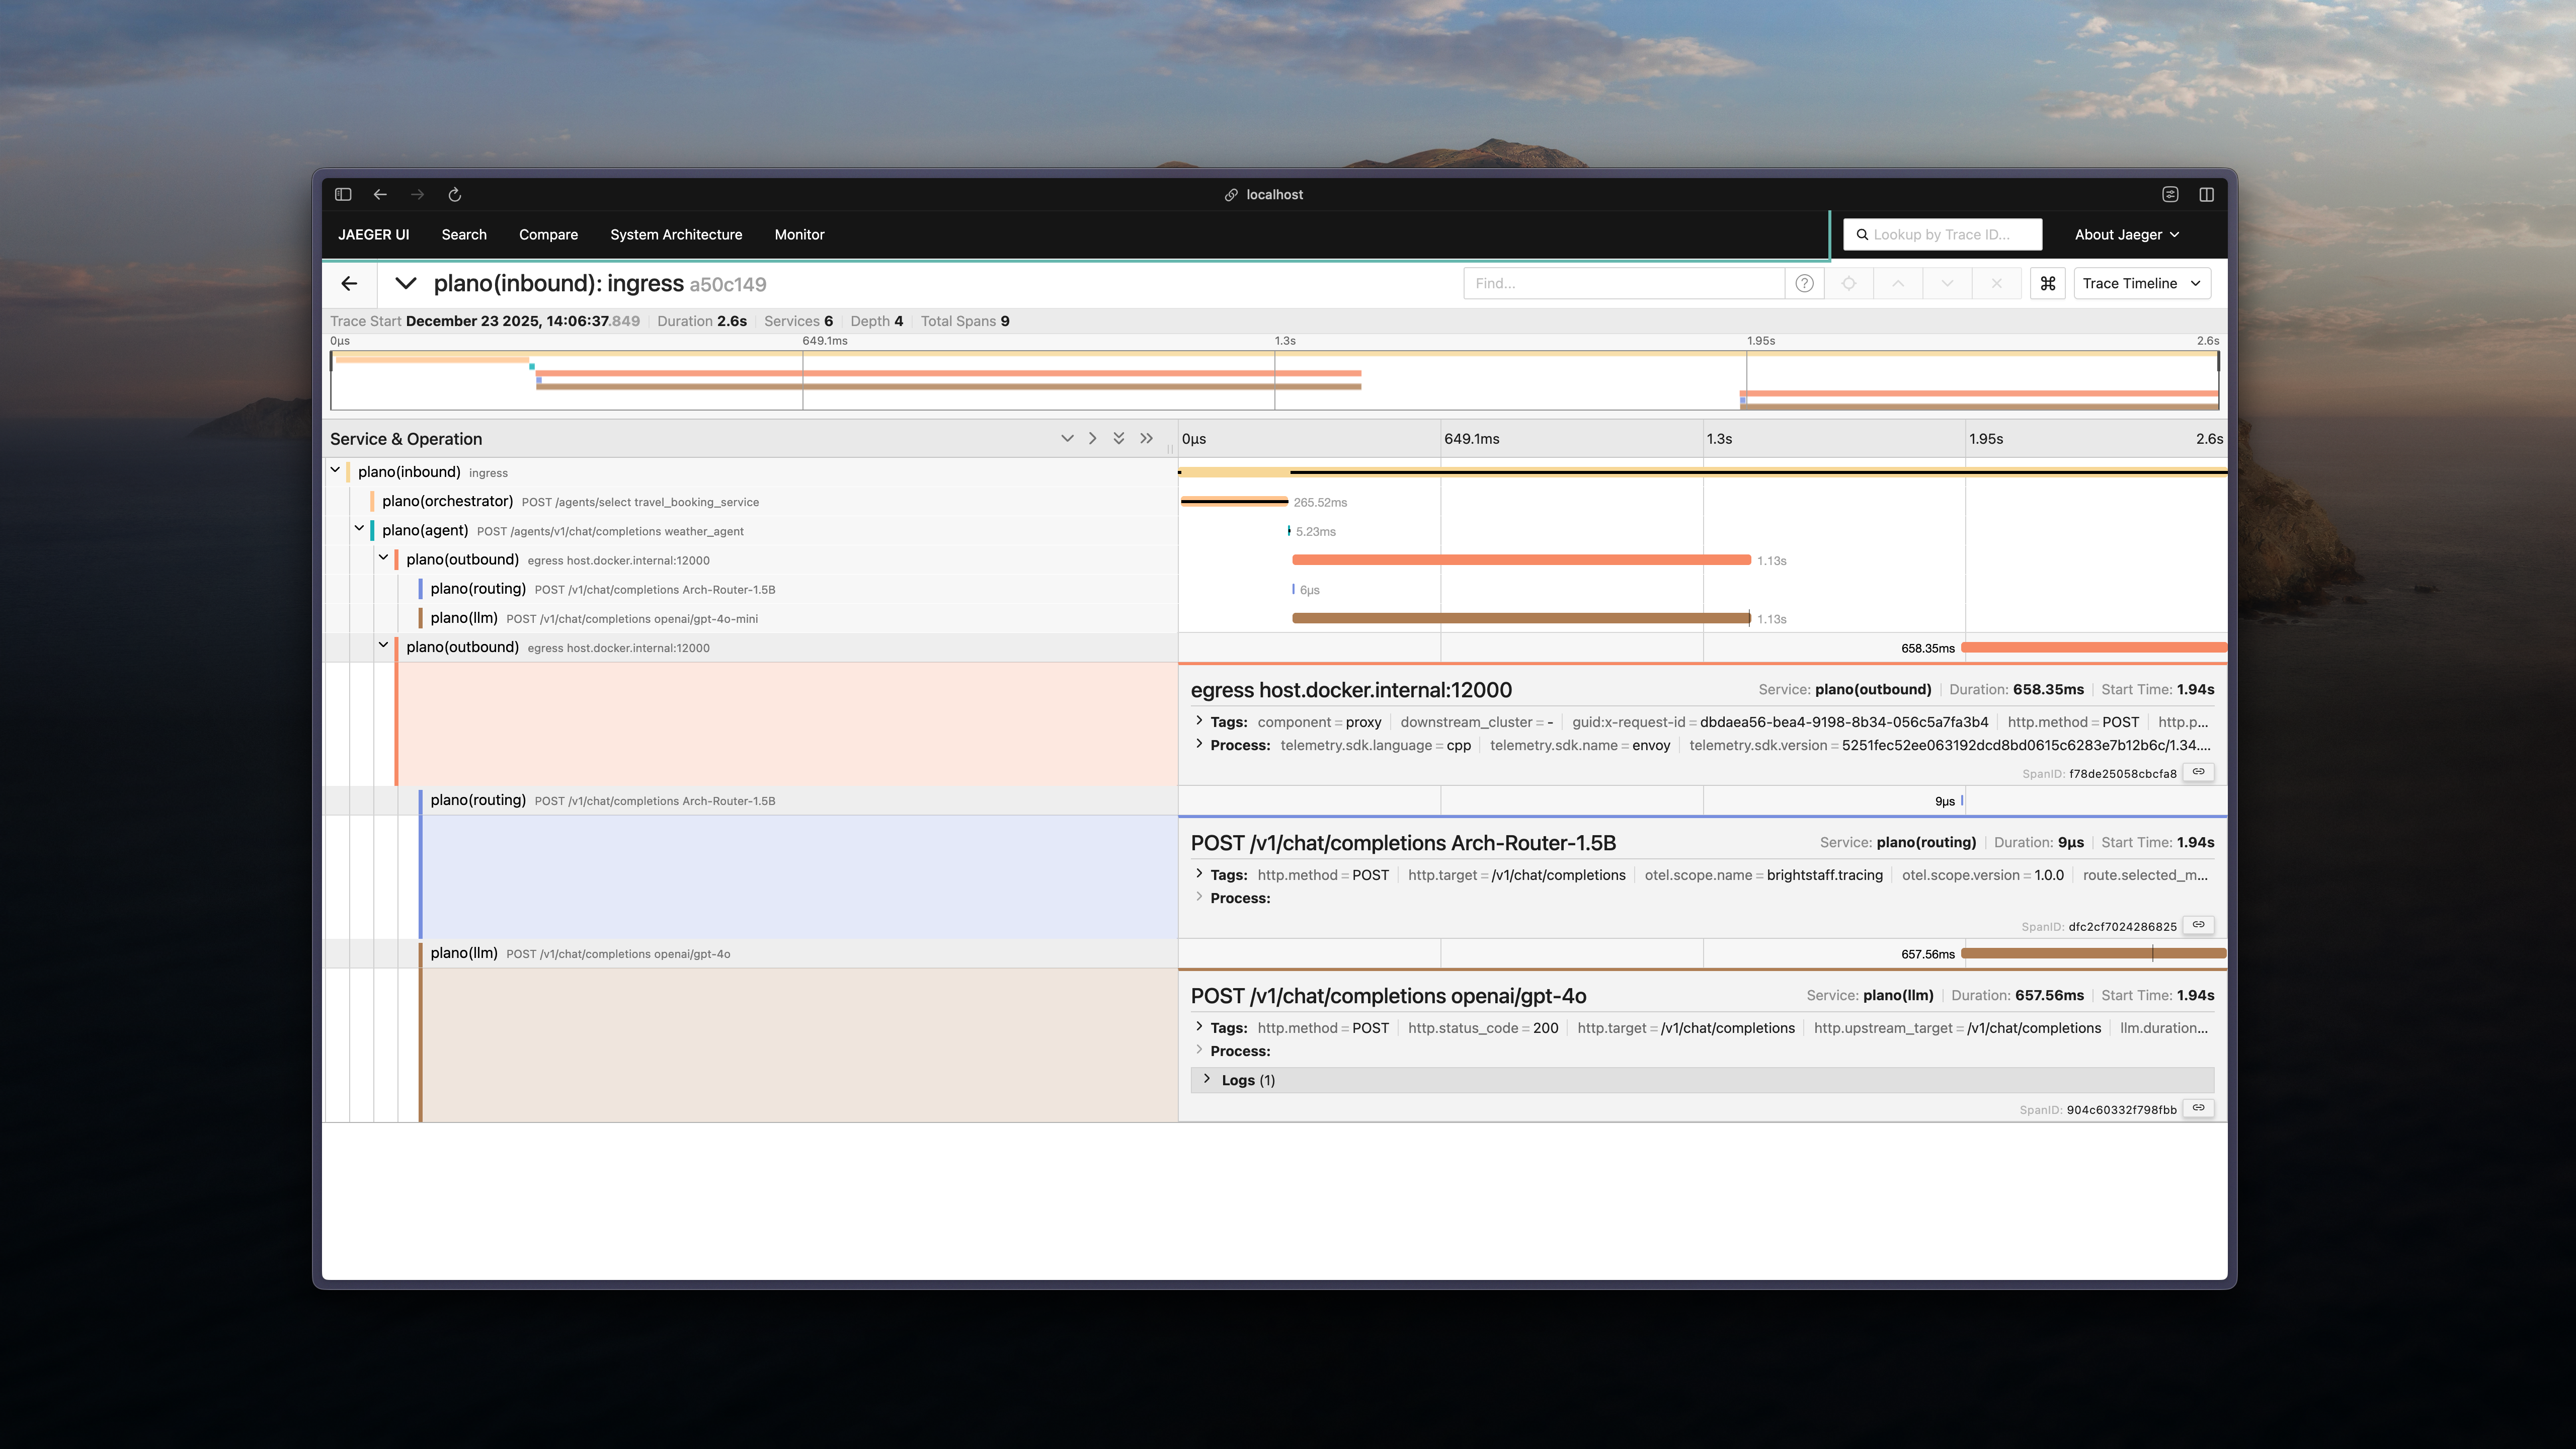Viewport: 2576px width, 1449px height.
Task: Copy link for span 904c60332f798fbb
Action: pyautogui.click(x=2198, y=1108)
